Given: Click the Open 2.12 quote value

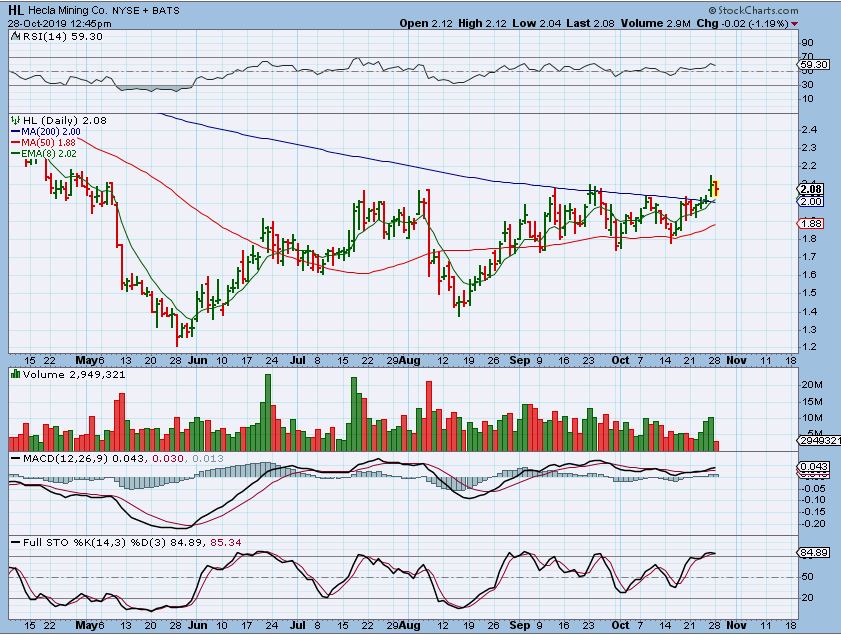Looking at the screenshot, I should coord(426,24).
